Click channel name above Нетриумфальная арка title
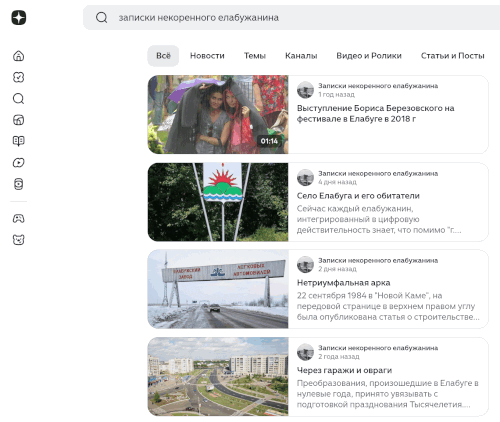500x422 pixels. tap(378, 261)
